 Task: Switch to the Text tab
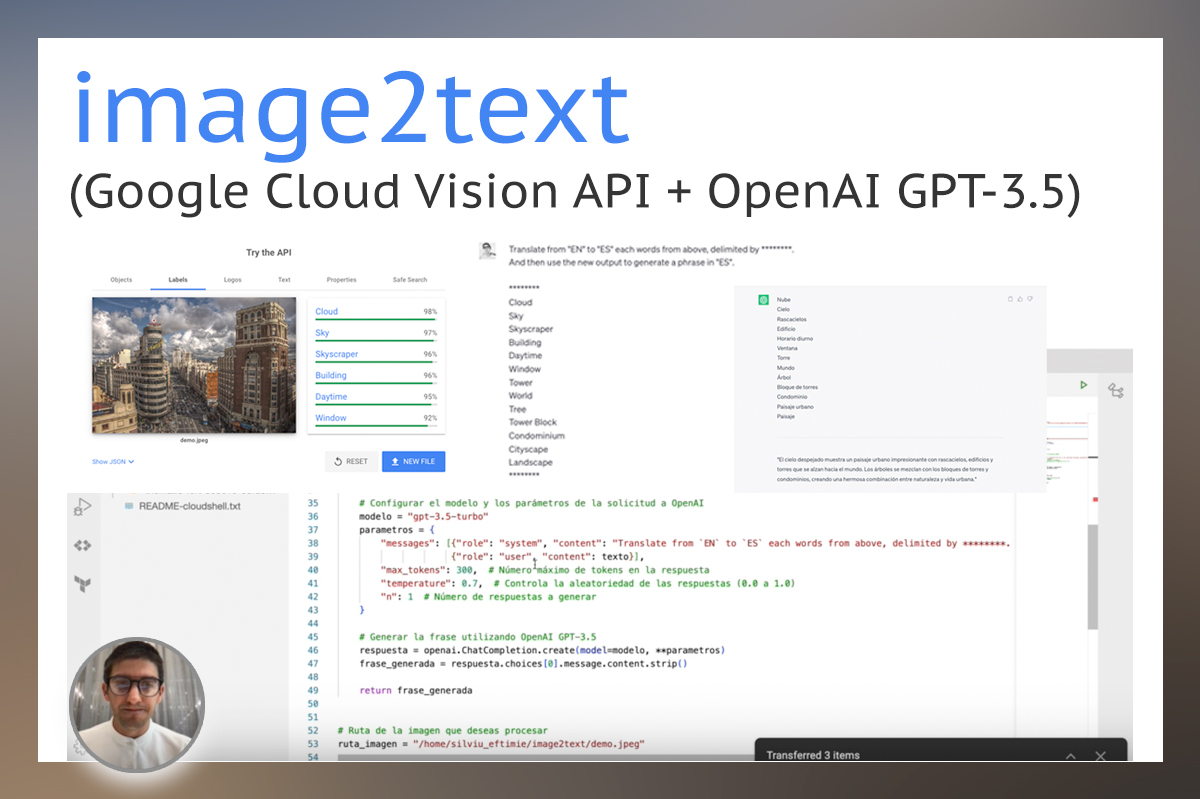click(284, 280)
